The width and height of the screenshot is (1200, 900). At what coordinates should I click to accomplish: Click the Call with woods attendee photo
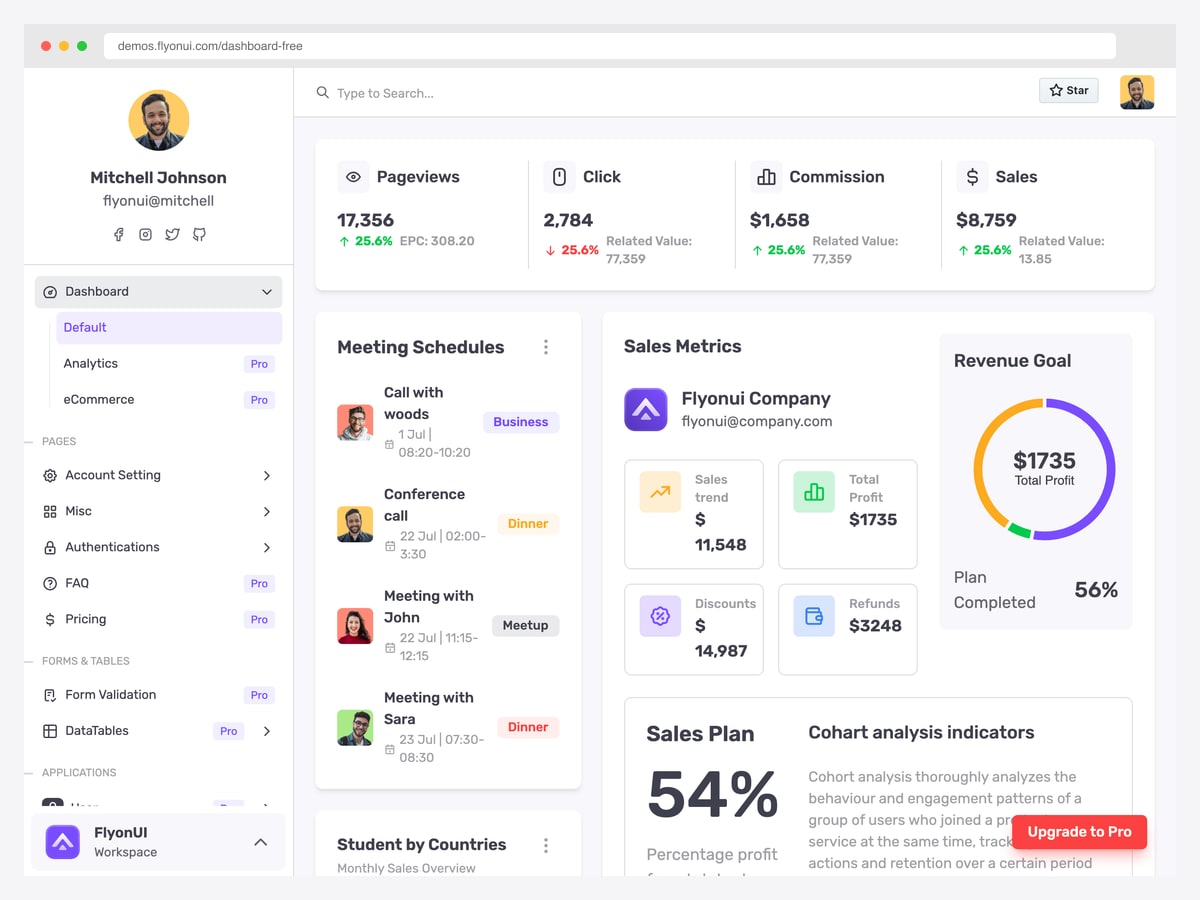[355, 422]
